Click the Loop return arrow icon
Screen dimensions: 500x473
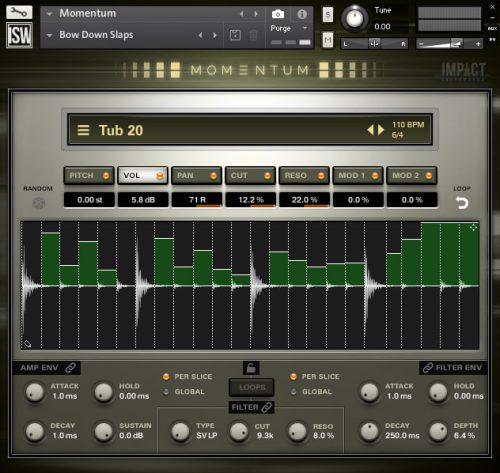click(462, 203)
